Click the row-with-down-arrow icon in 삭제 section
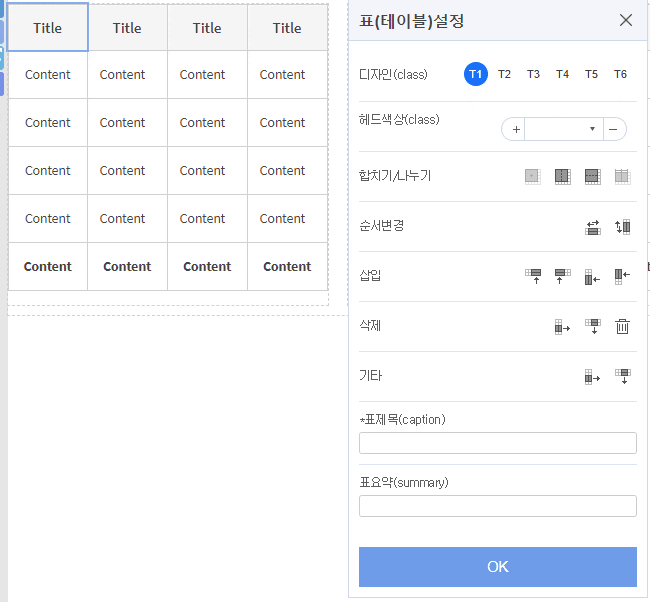This screenshot has height=602, width=650. point(592,326)
